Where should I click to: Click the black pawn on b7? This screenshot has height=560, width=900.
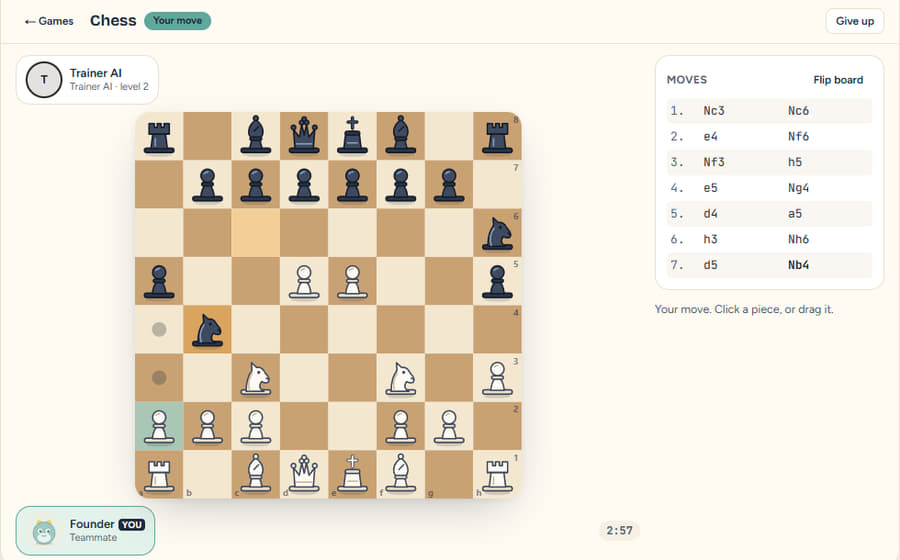tap(207, 185)
